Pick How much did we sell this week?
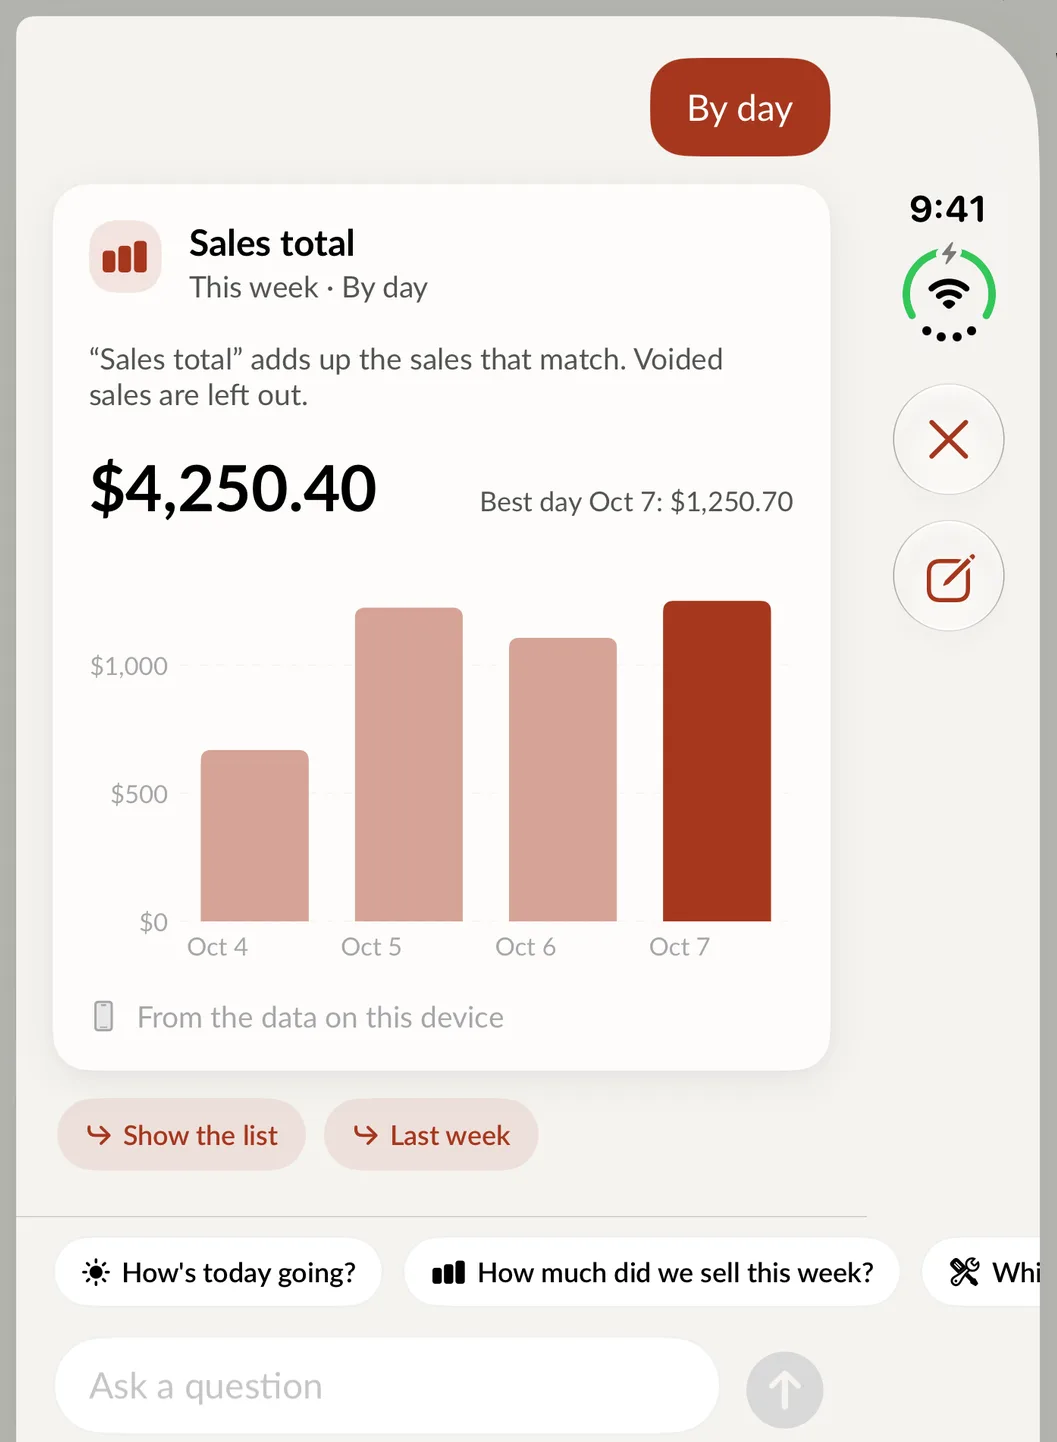 (x=652, y=1272)
